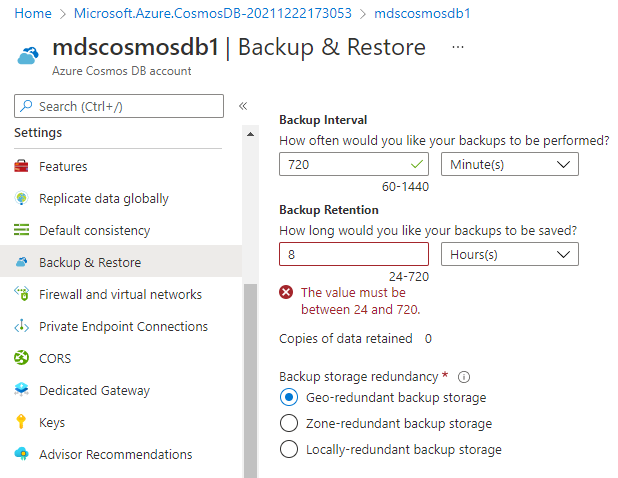Click the sidebar scrollbar up arrow
Screen dimensions: 618x478
pos(250,134)
